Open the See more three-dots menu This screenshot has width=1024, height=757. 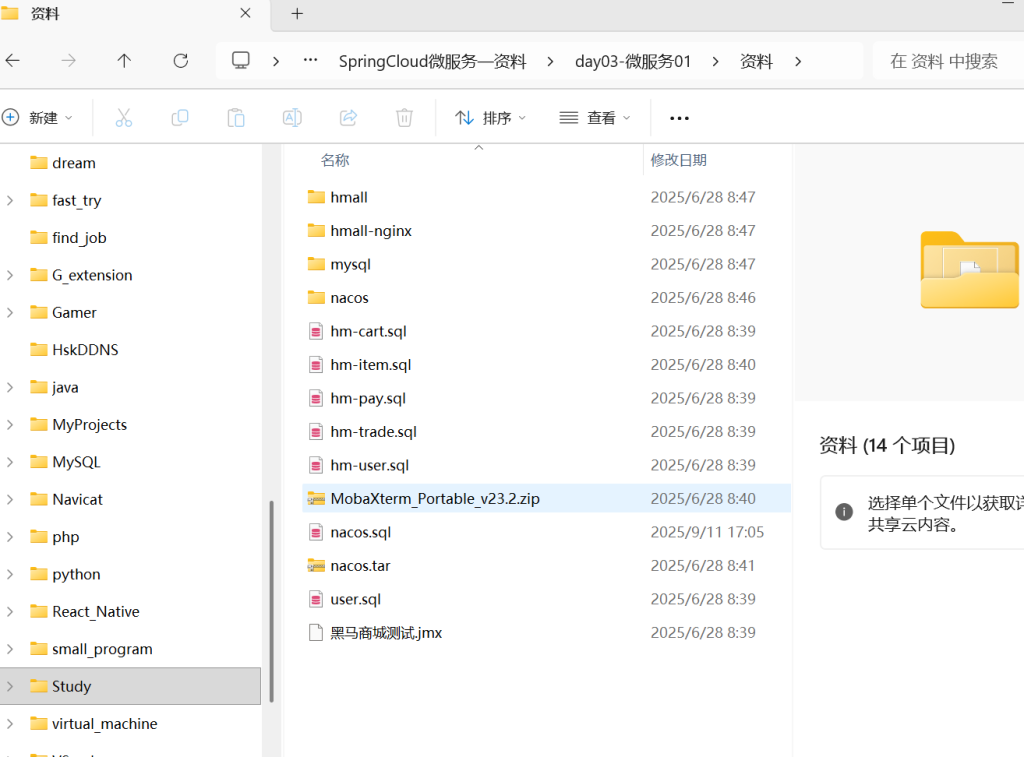click(x=679, y=118)
